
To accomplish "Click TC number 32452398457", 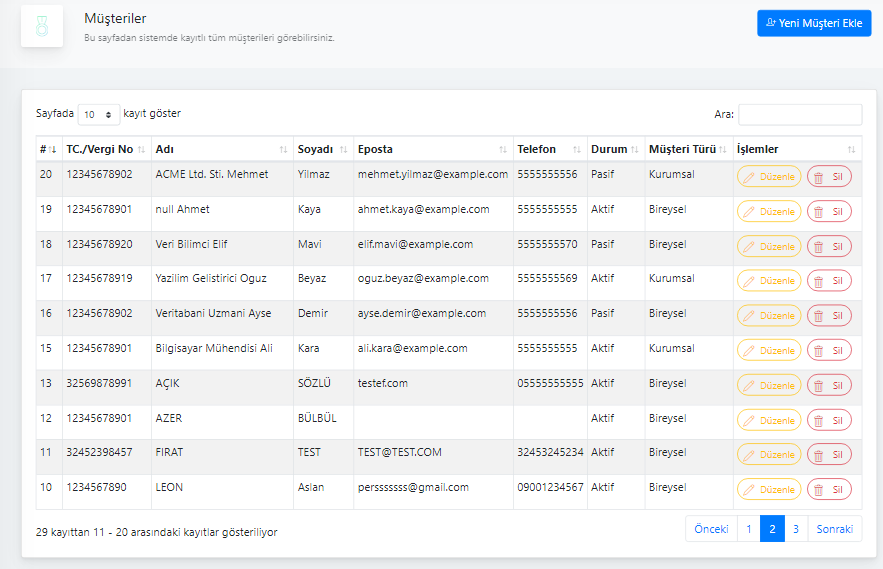I will pyautogui.click(x=99, y=452).
